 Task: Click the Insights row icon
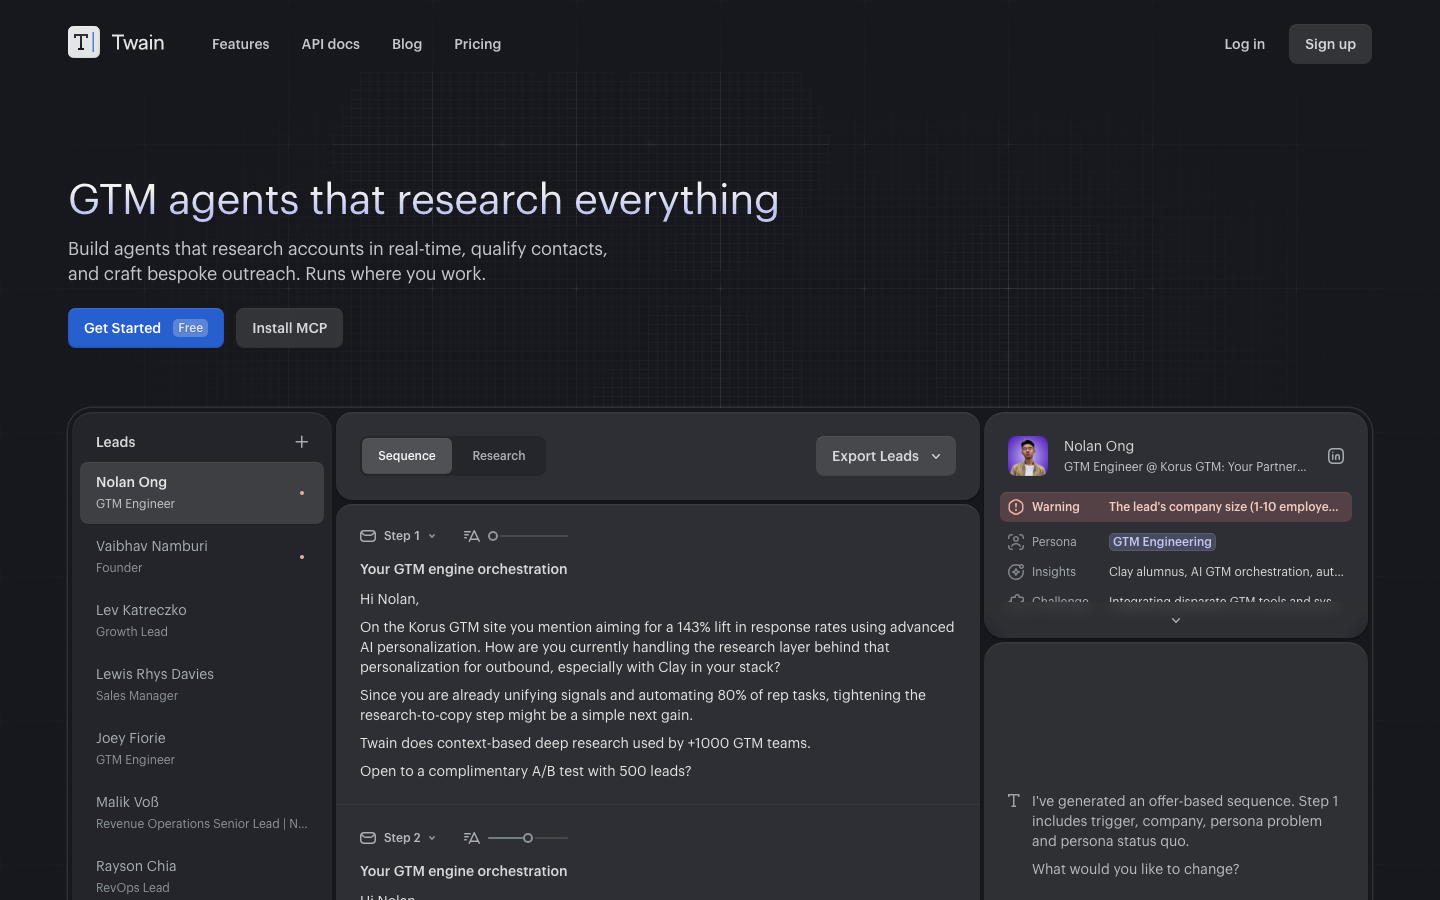point(1016,572)
